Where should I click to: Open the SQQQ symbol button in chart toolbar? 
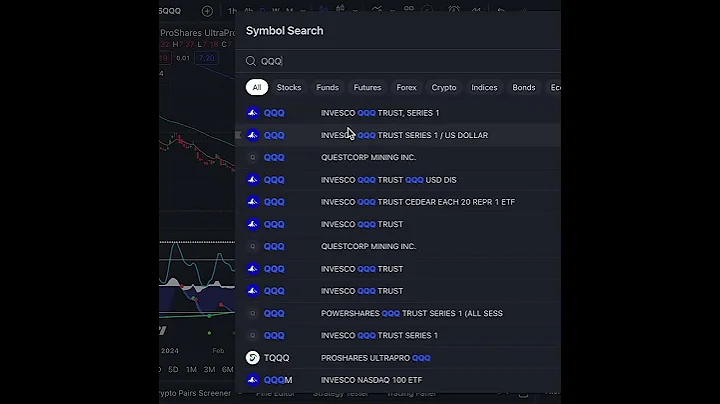click(x=170, y=11)
